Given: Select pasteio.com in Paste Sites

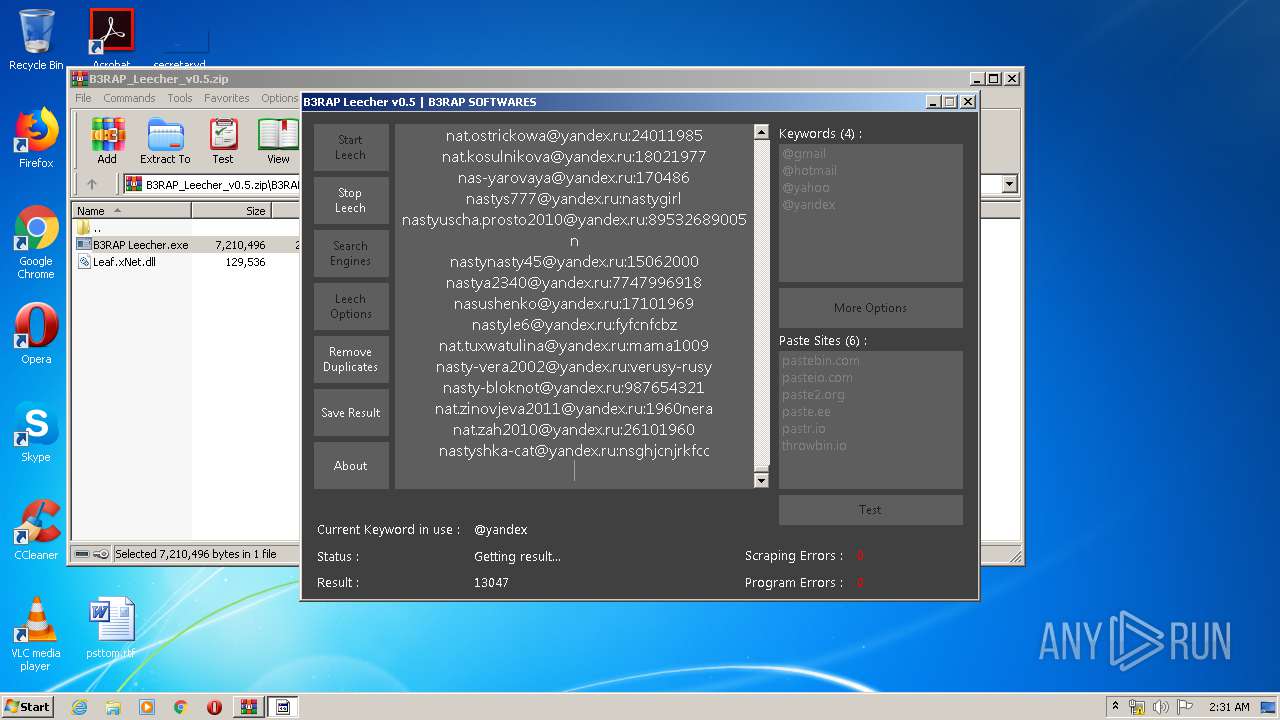Looking at the screenshot, I should 817,378.
